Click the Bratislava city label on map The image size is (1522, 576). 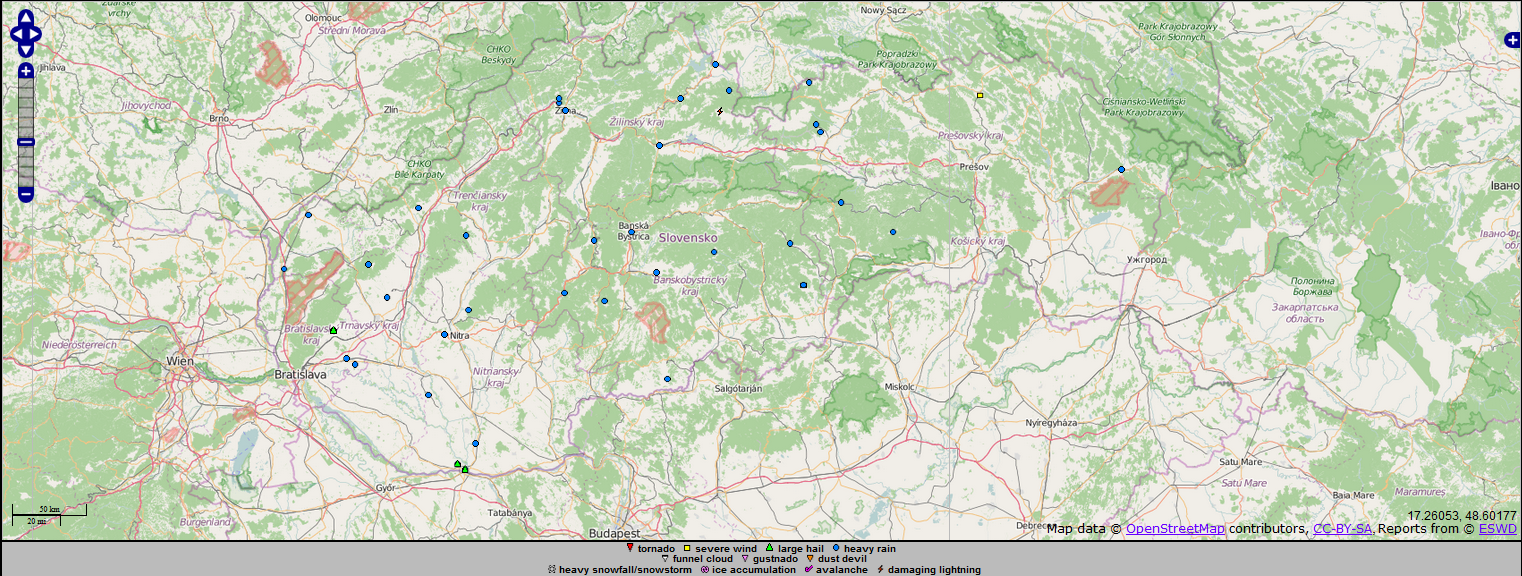tap(301, 374)
